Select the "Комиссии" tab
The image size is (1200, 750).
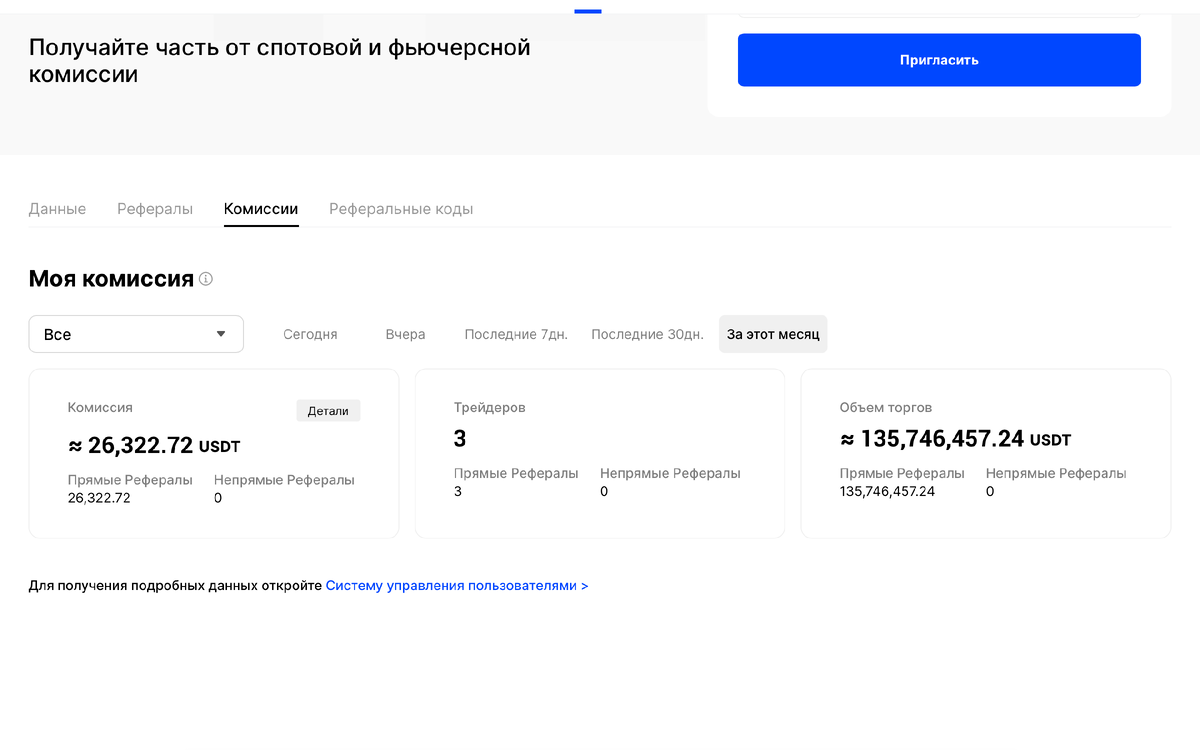(x=261, y=208)
